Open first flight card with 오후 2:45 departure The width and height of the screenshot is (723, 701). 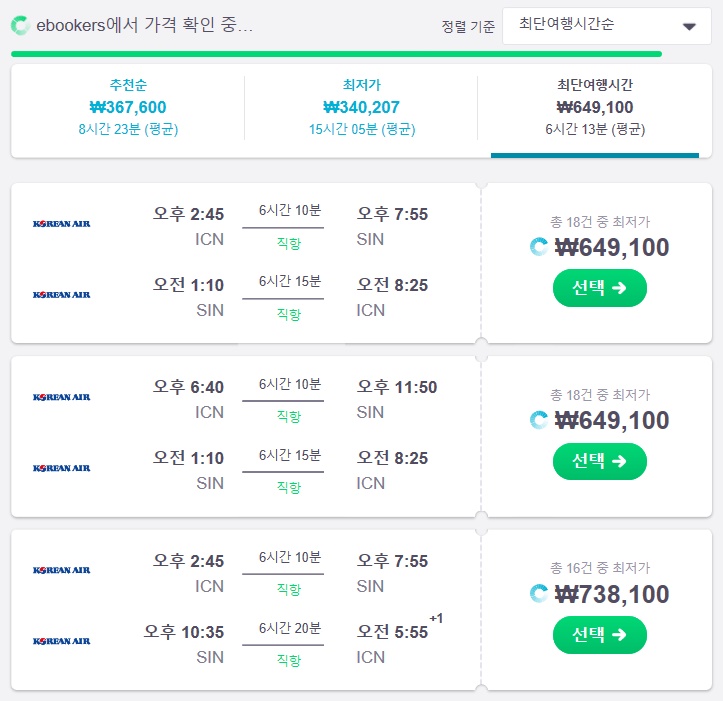(x=246, y=263)
